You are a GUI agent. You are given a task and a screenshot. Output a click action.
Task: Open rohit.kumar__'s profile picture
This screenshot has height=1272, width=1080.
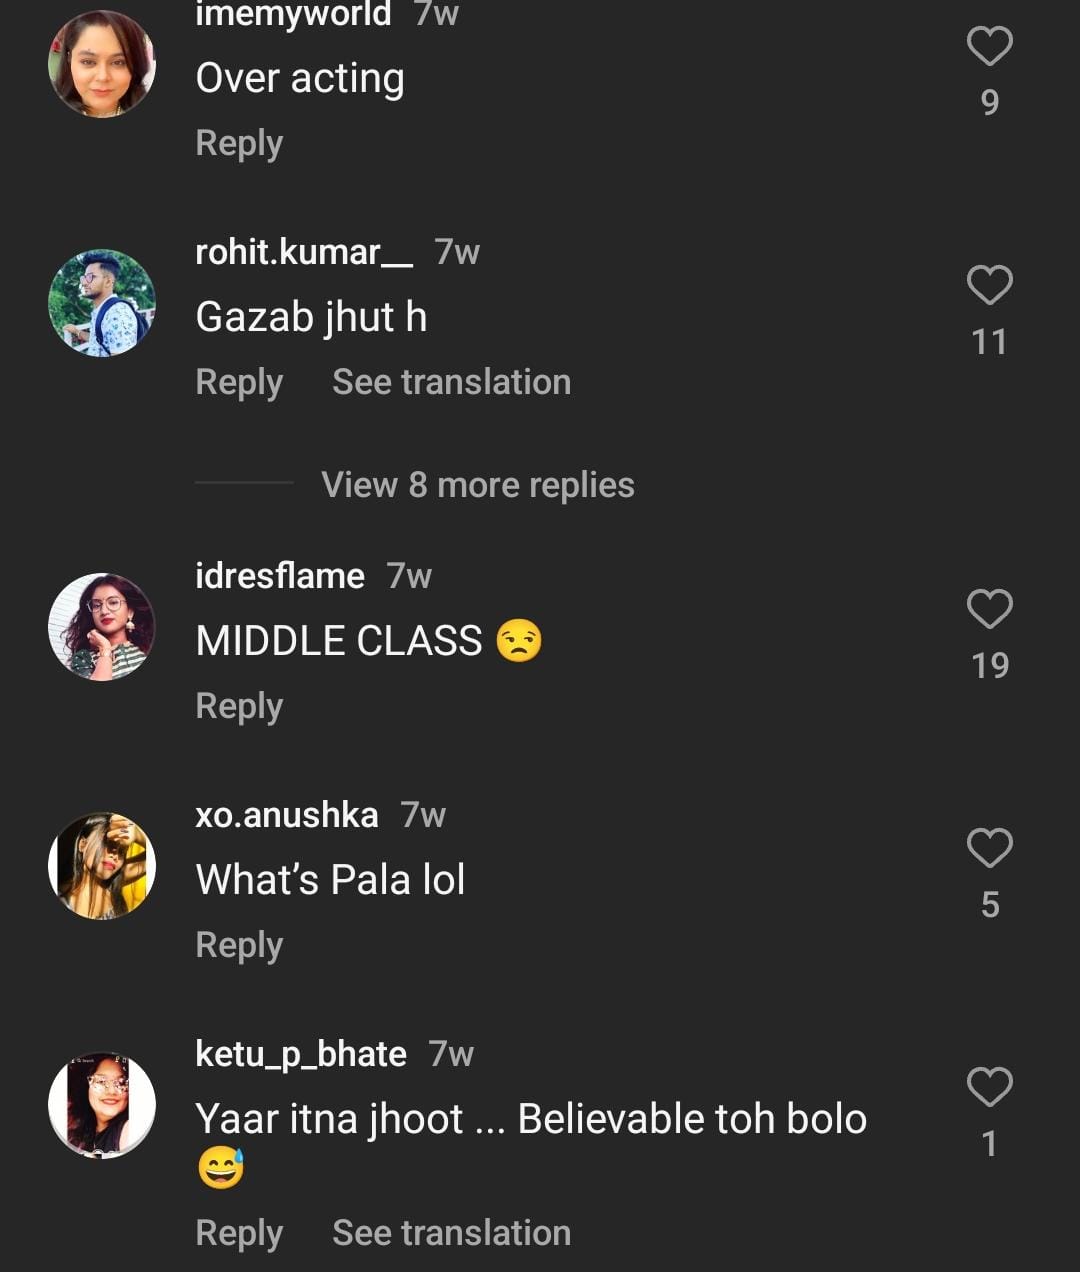click(102, 303)
